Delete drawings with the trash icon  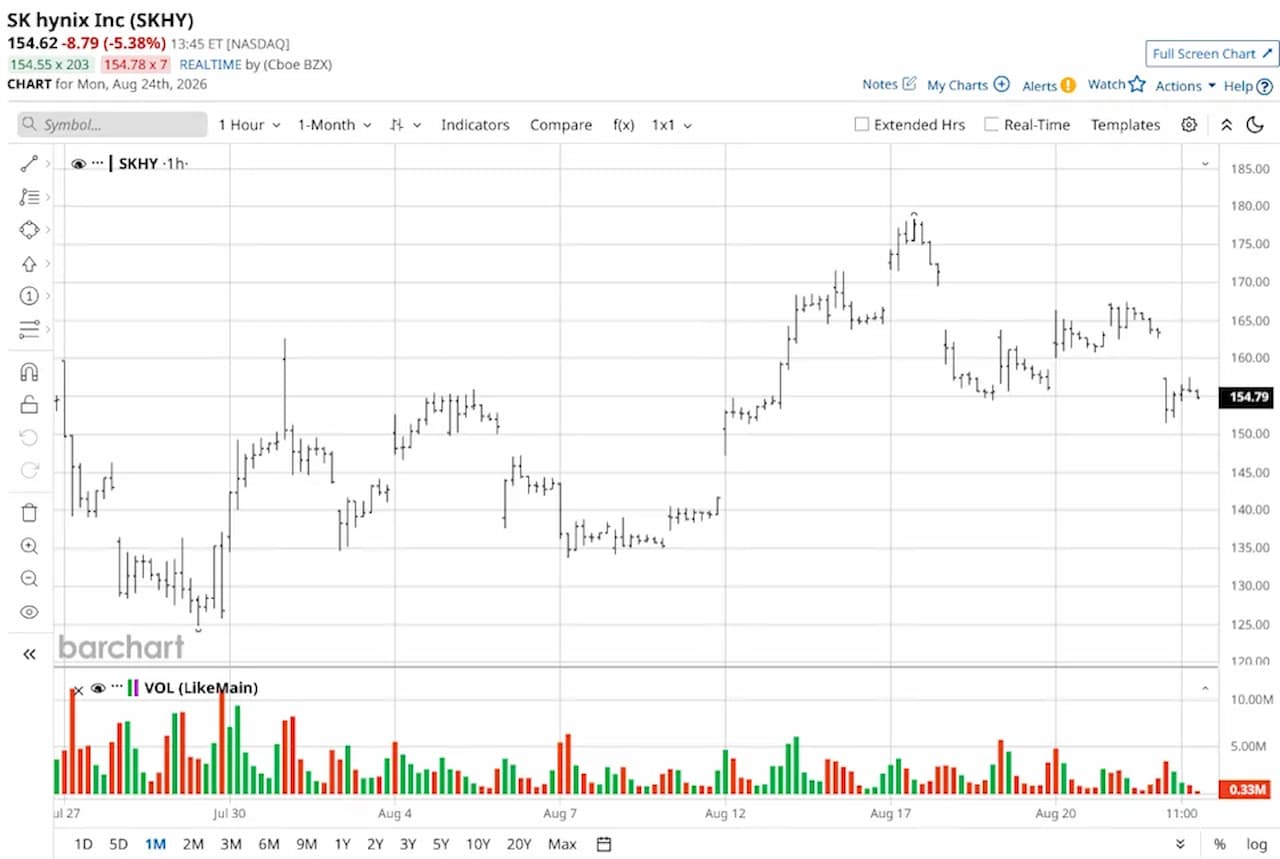point(29,513)
